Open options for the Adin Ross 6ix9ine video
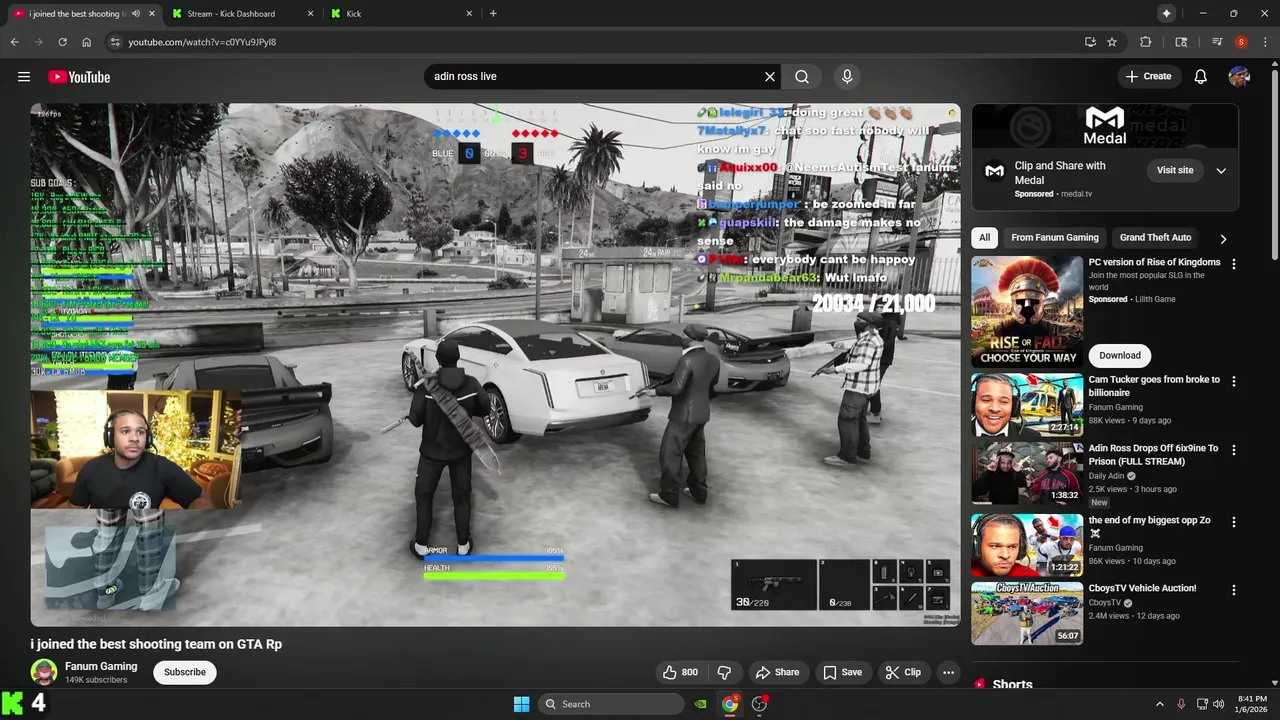The height and width of the screenshot is (720, 1280). tap(1233, 450)
